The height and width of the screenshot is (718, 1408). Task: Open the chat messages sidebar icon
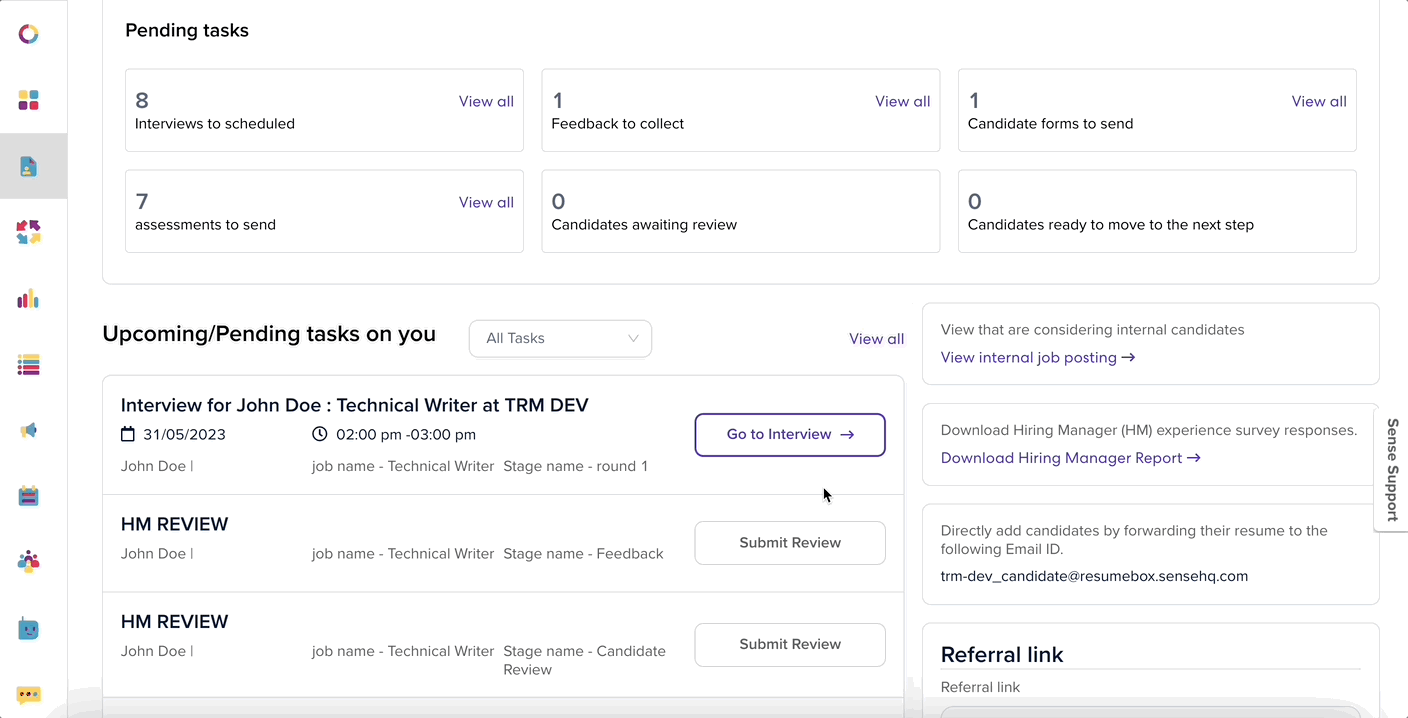coord(29,695)
